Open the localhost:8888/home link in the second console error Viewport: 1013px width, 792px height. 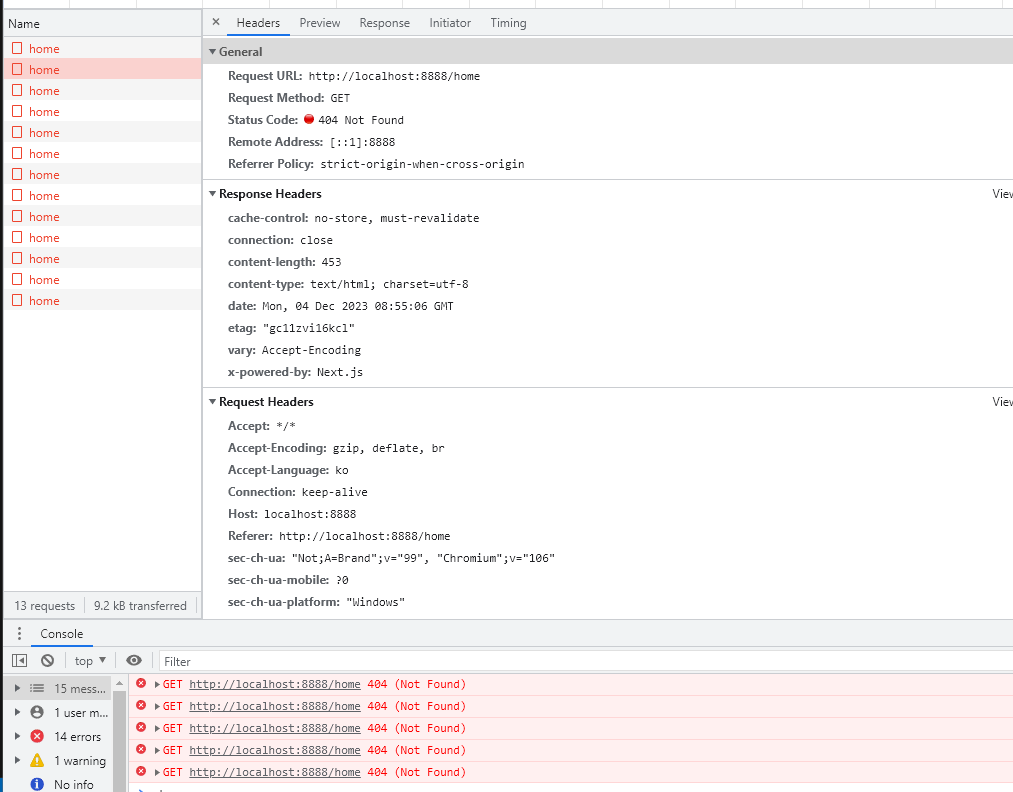[275, 706]
